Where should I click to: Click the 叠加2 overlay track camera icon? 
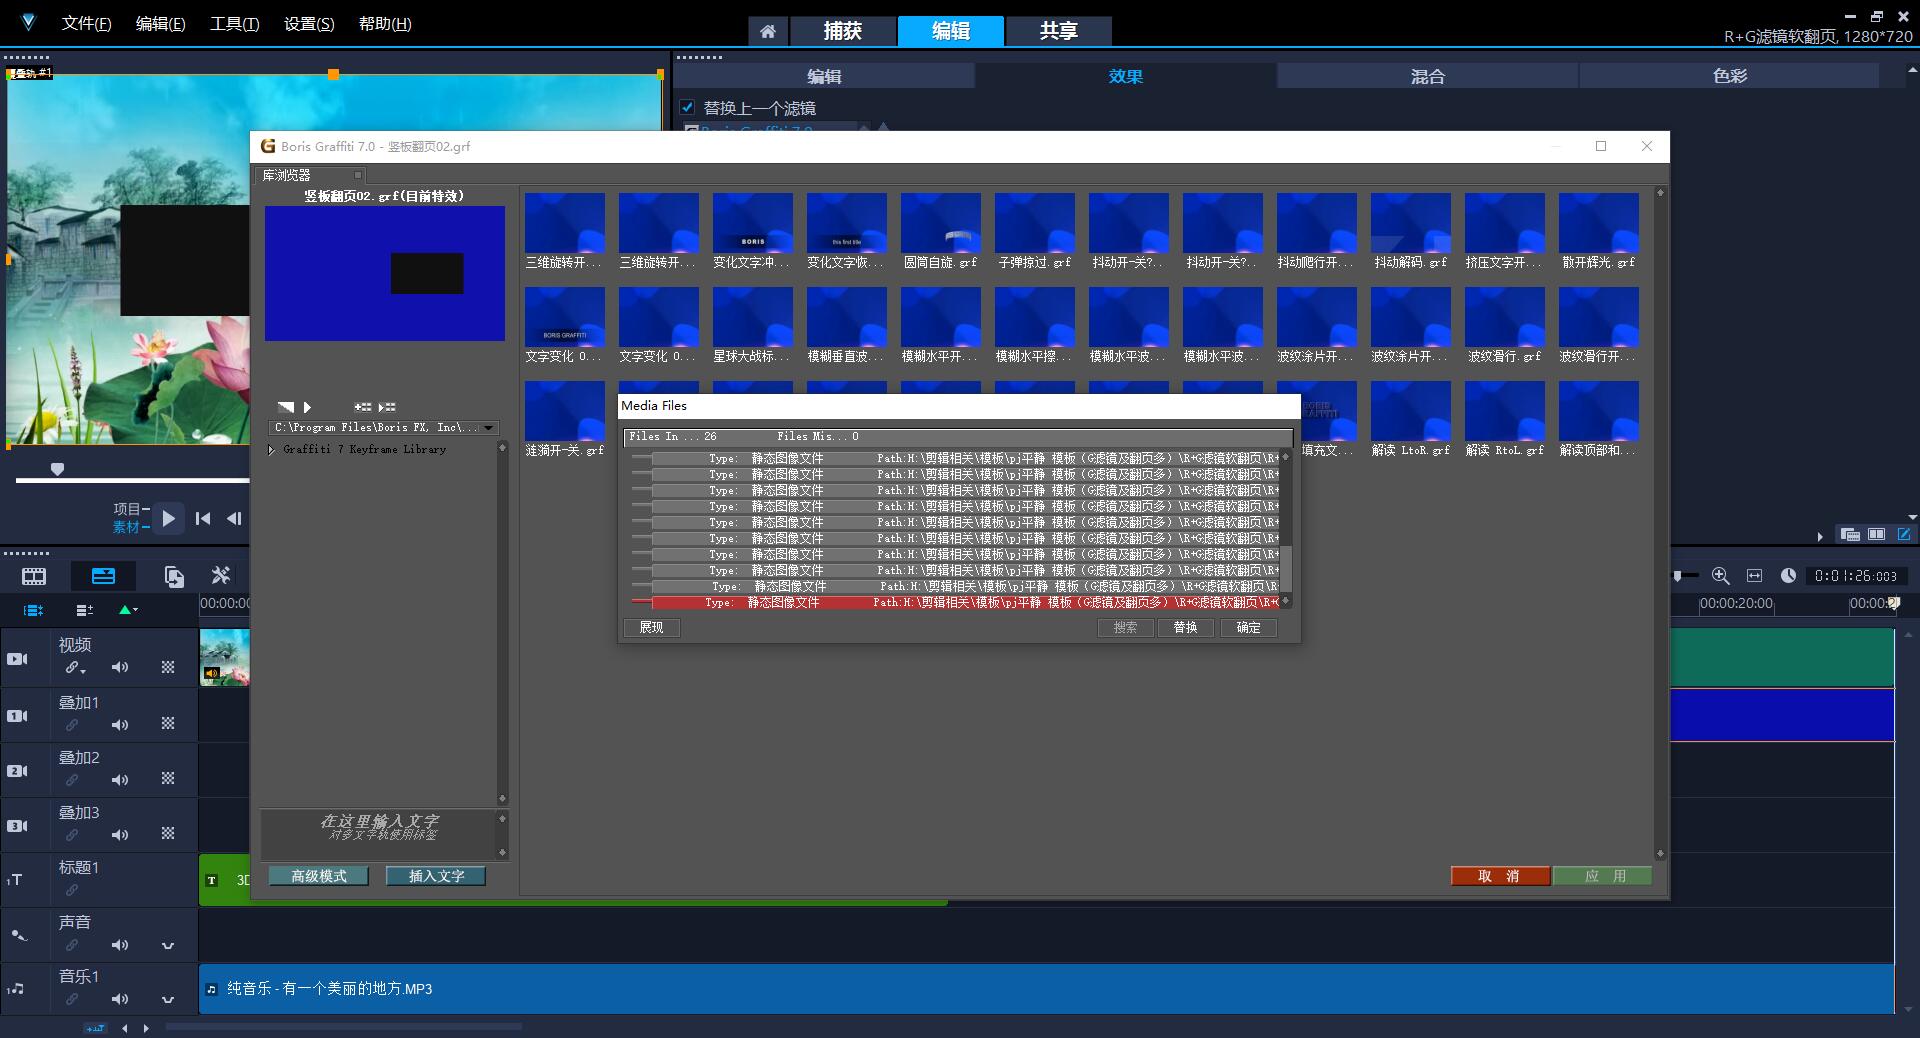tap(18, 771)
